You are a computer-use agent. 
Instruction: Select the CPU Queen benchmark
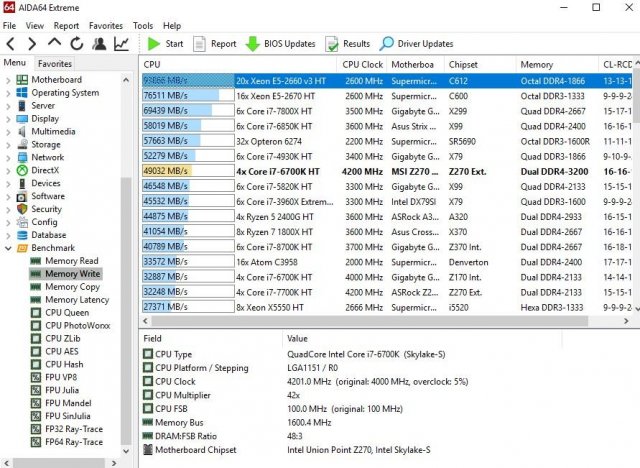tap(67, 313)
